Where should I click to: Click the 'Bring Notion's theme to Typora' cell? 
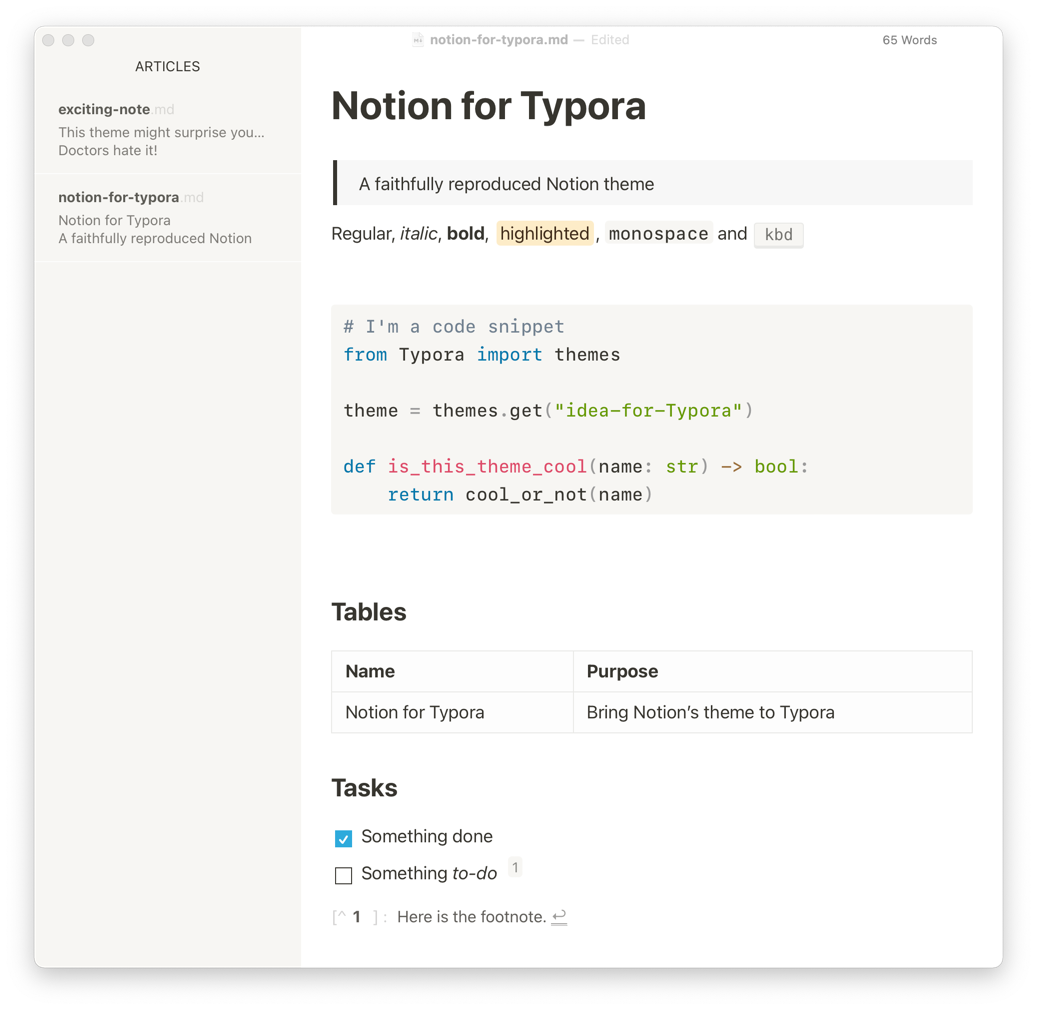(x=772, y=712)
